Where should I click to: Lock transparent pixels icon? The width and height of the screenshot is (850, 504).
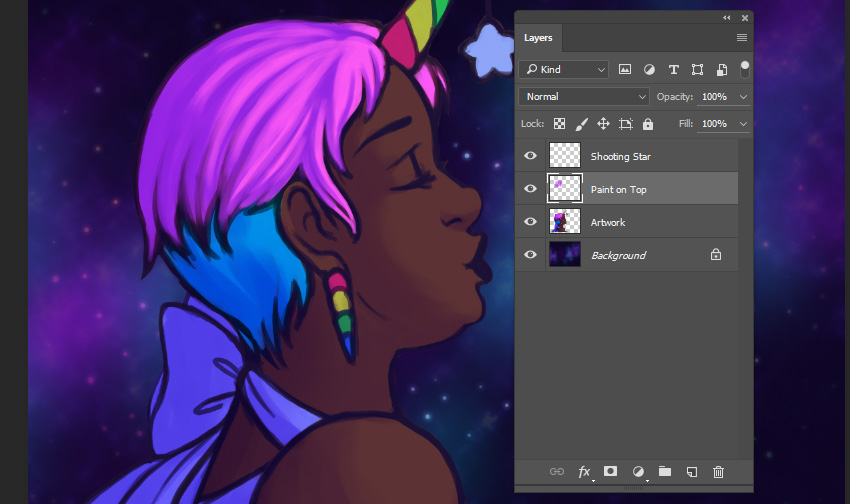(559, 124)
